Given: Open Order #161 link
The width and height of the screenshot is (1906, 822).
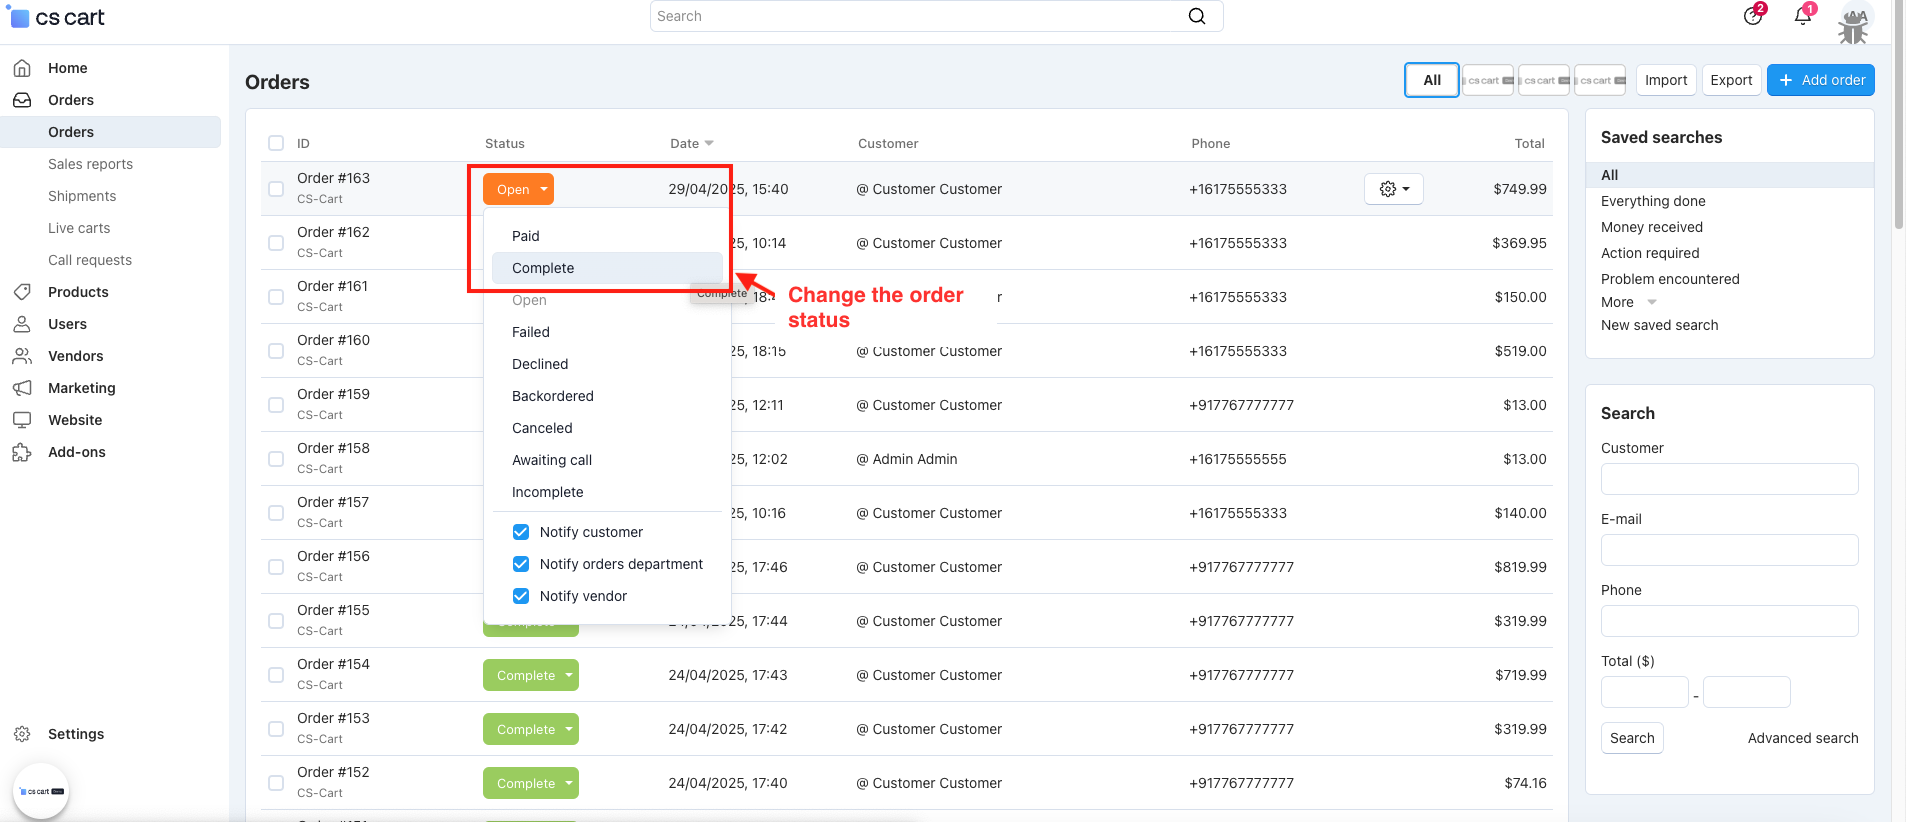Looking at the screenshot, I should (332, 286).
